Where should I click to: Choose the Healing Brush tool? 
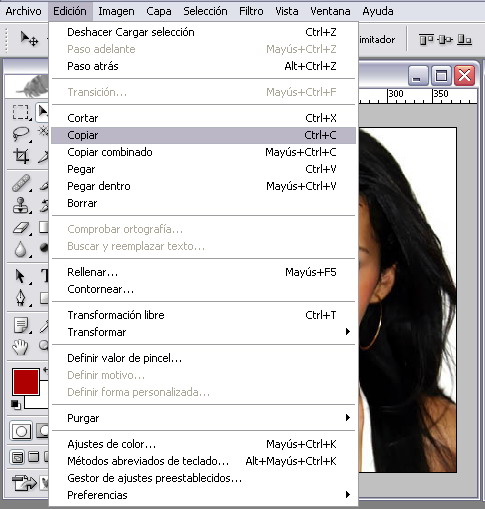click(21, 183)
